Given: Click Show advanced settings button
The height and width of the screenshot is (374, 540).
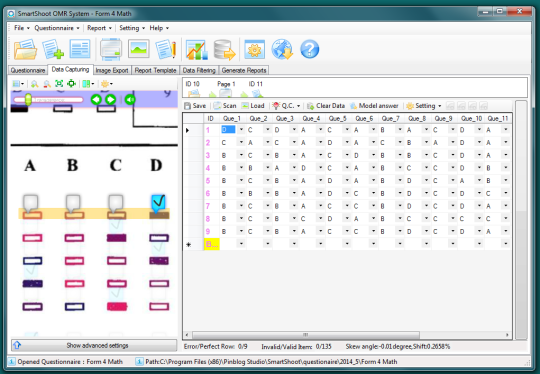Looking at the screenshot, I should click(x=94, y=345).
